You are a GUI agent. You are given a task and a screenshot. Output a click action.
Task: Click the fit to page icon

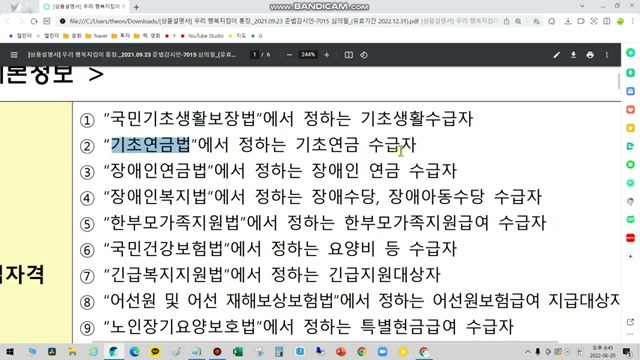[x=349, y=55]
